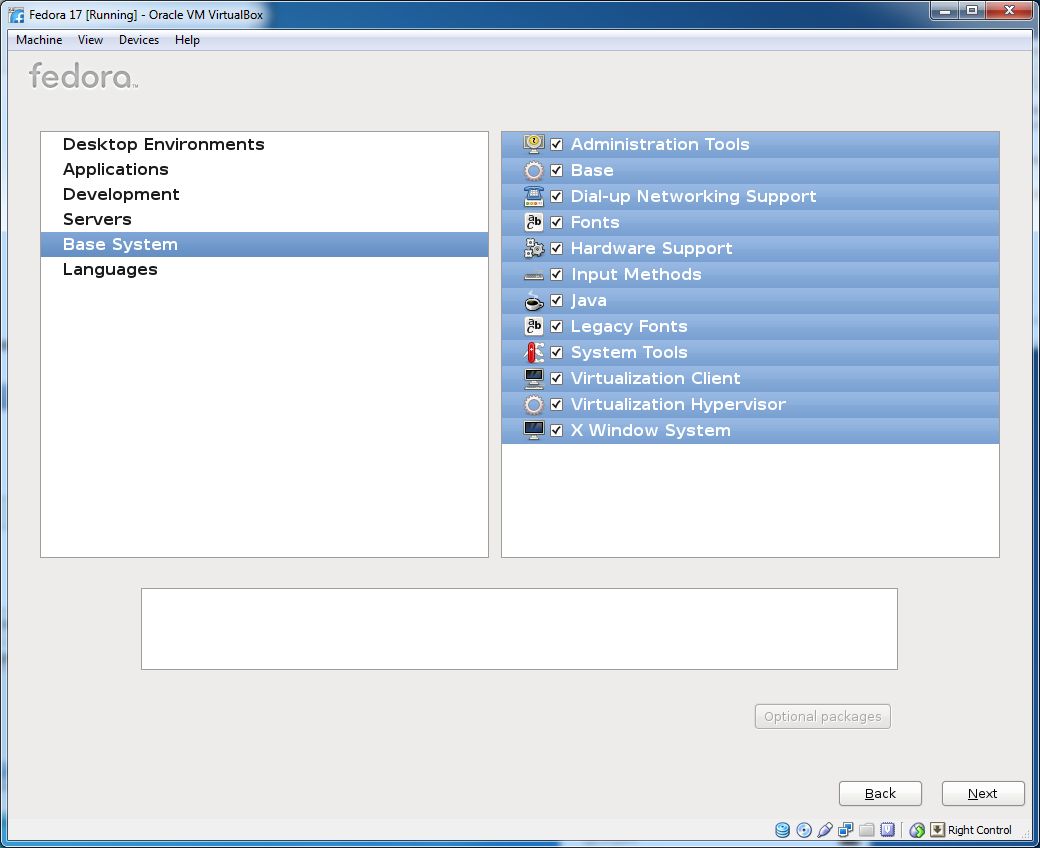The height and width of the screenshot is (848, 1040).
Task: Click the Legacy Fonts group icon
Action: click(533, 326)
